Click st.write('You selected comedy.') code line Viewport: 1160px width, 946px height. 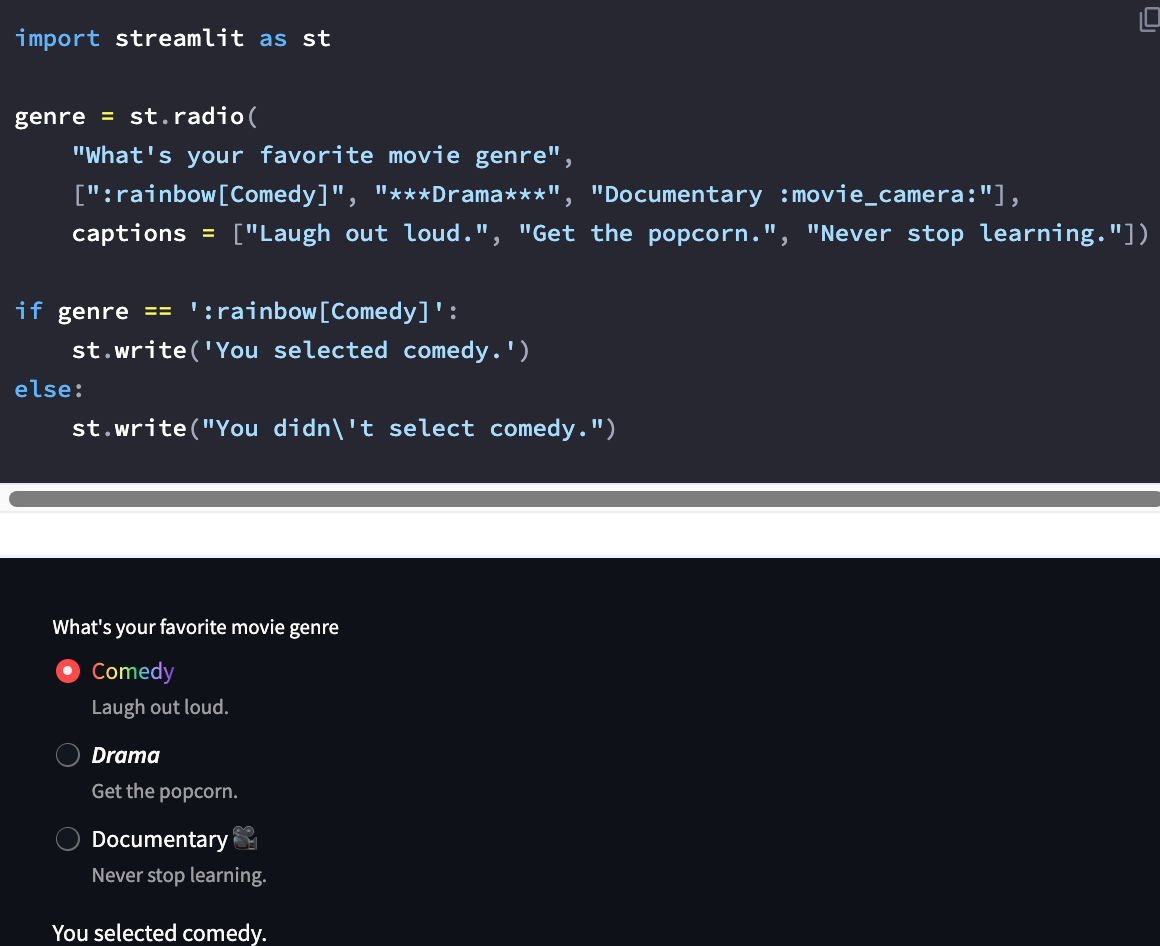pos(301,351)
